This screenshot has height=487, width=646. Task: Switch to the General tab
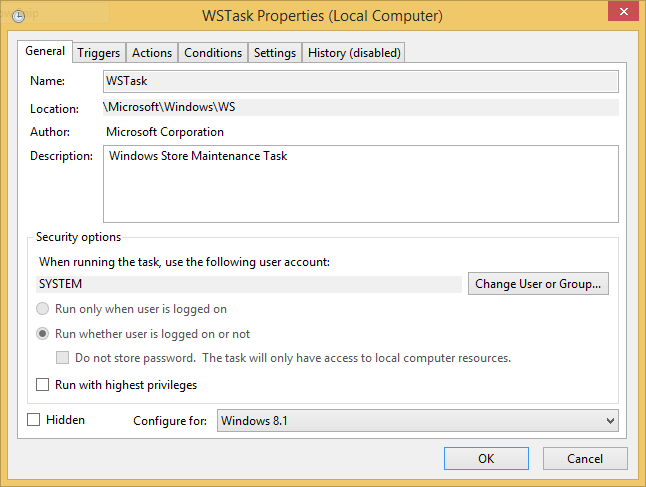click(45, 51)
